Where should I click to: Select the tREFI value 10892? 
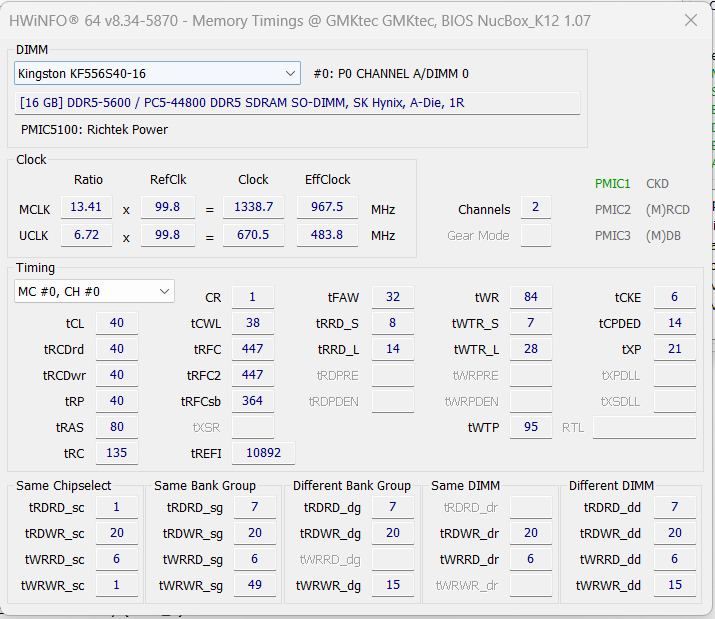263,453
